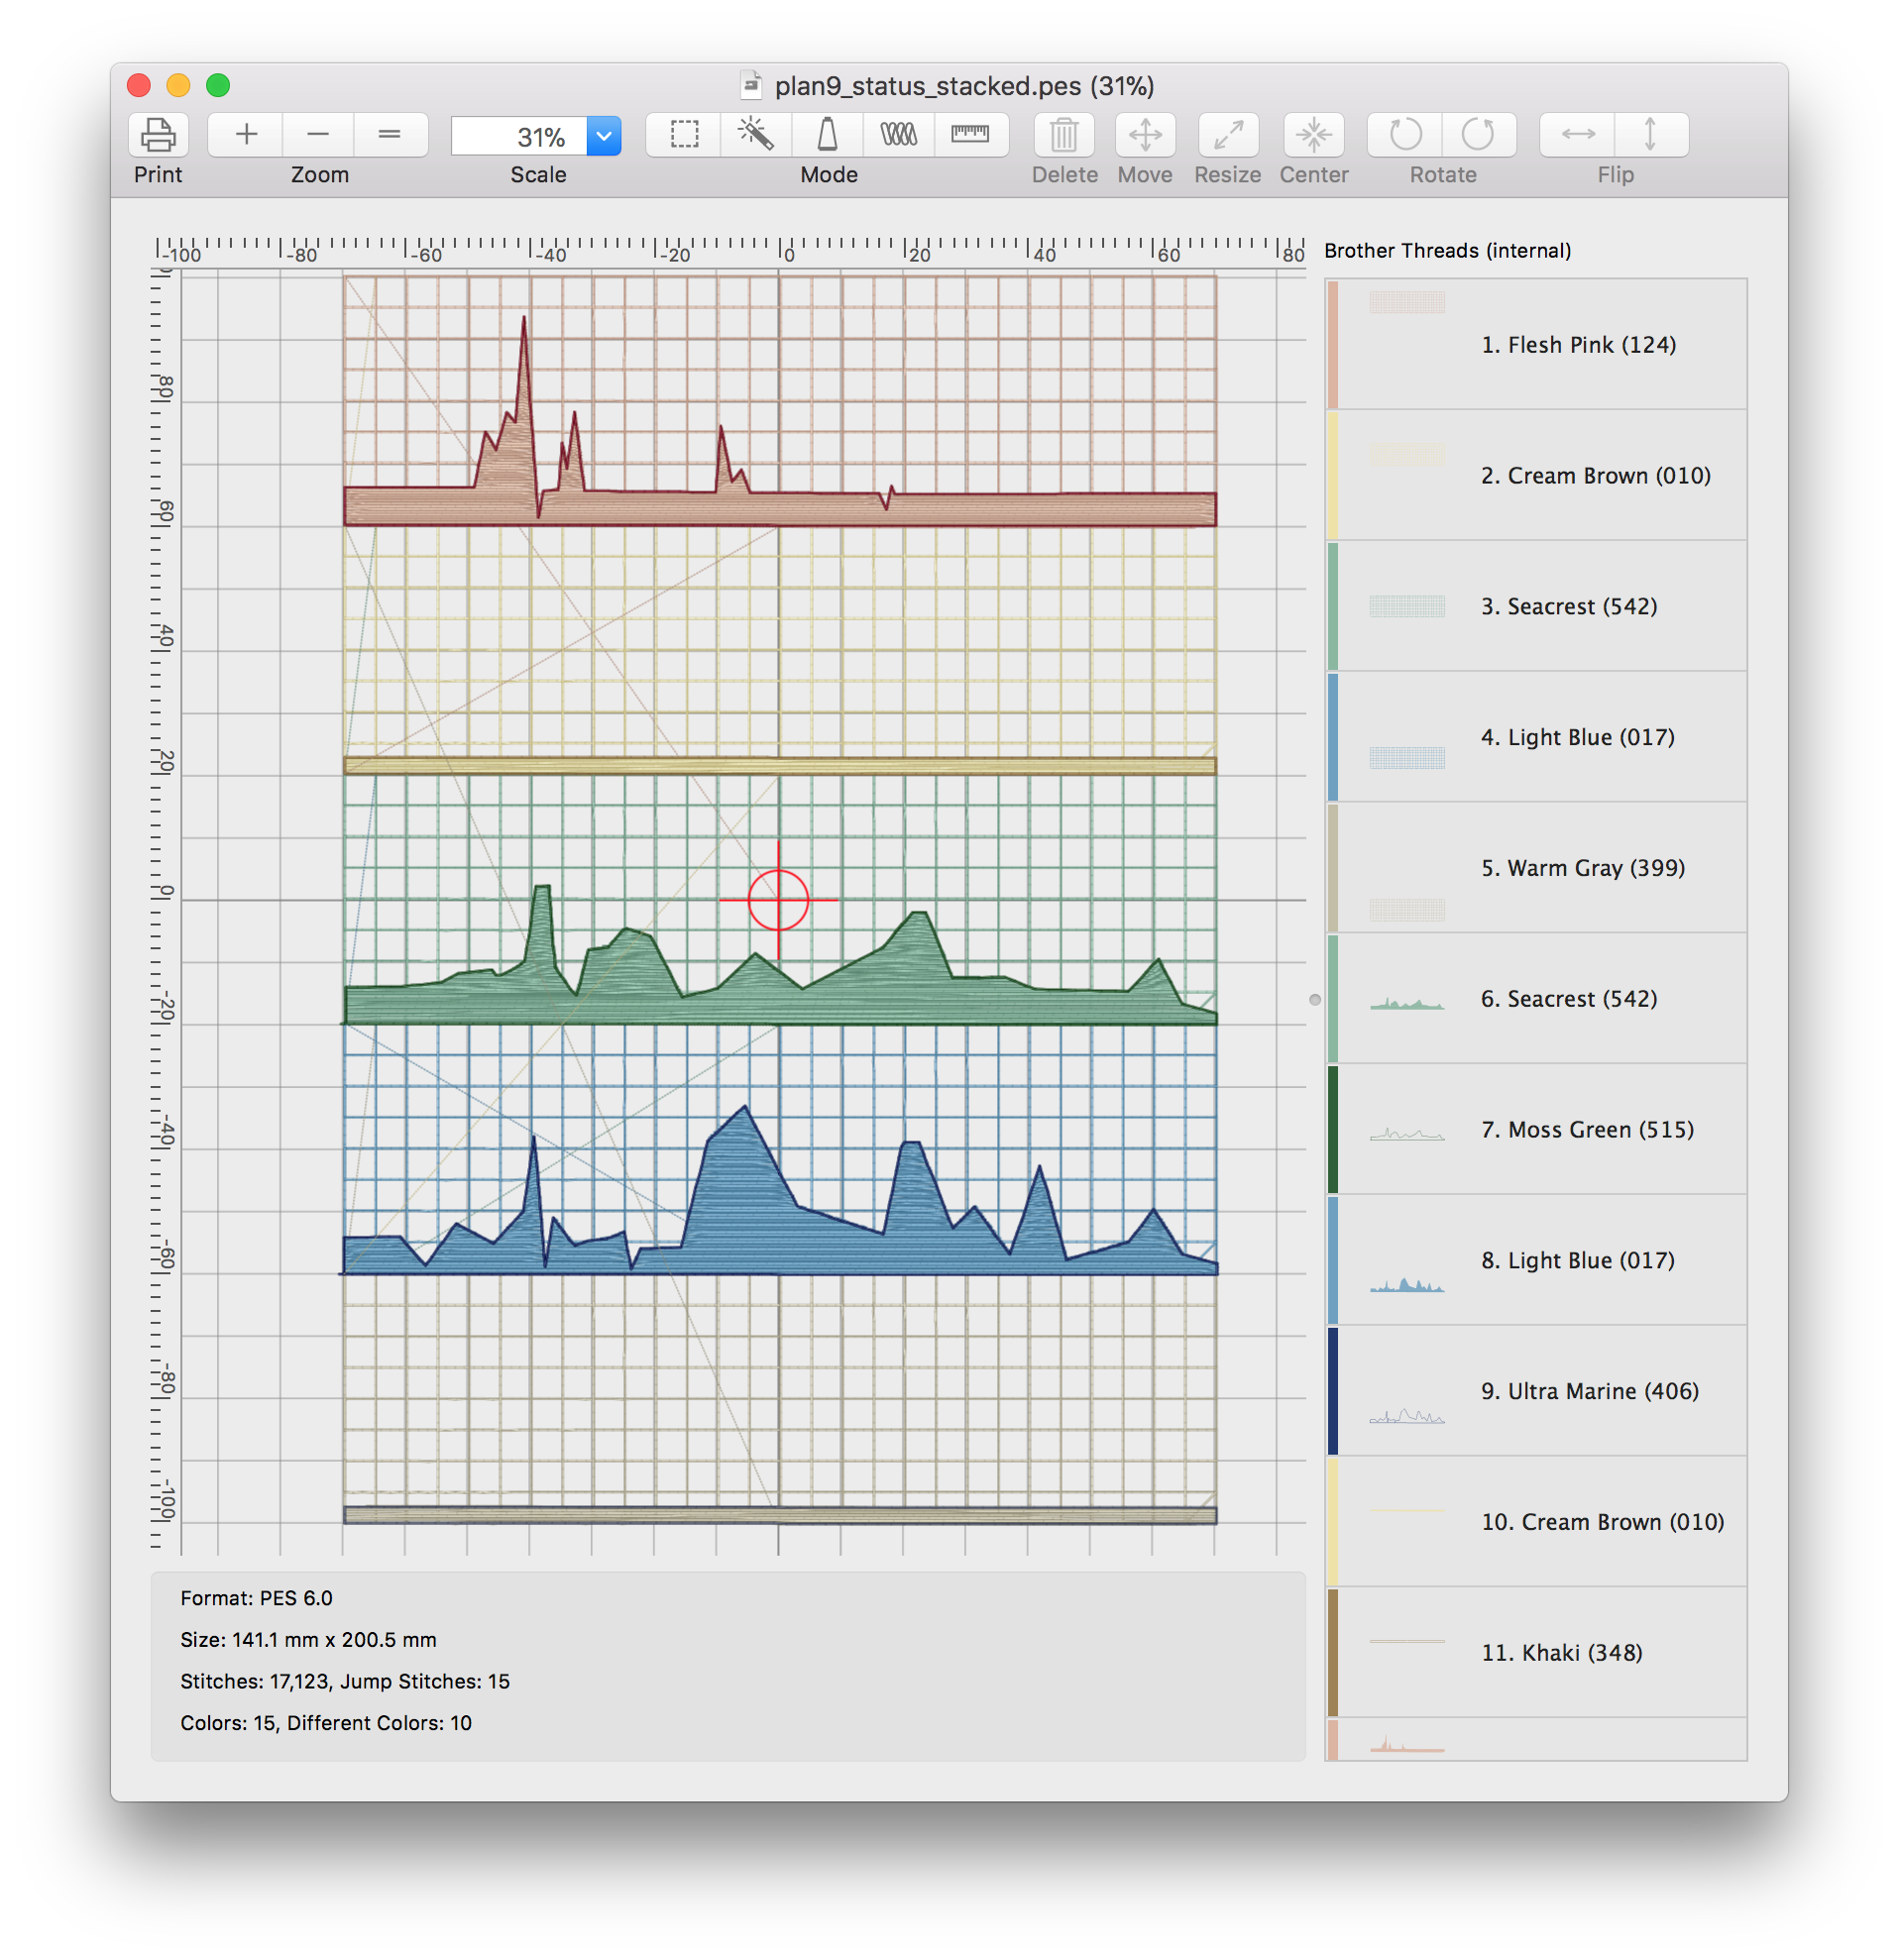Click Ultra Marine color swatch of thread 9
Viewport: 1899px width, 1960px height.
pos(1332,1392)
